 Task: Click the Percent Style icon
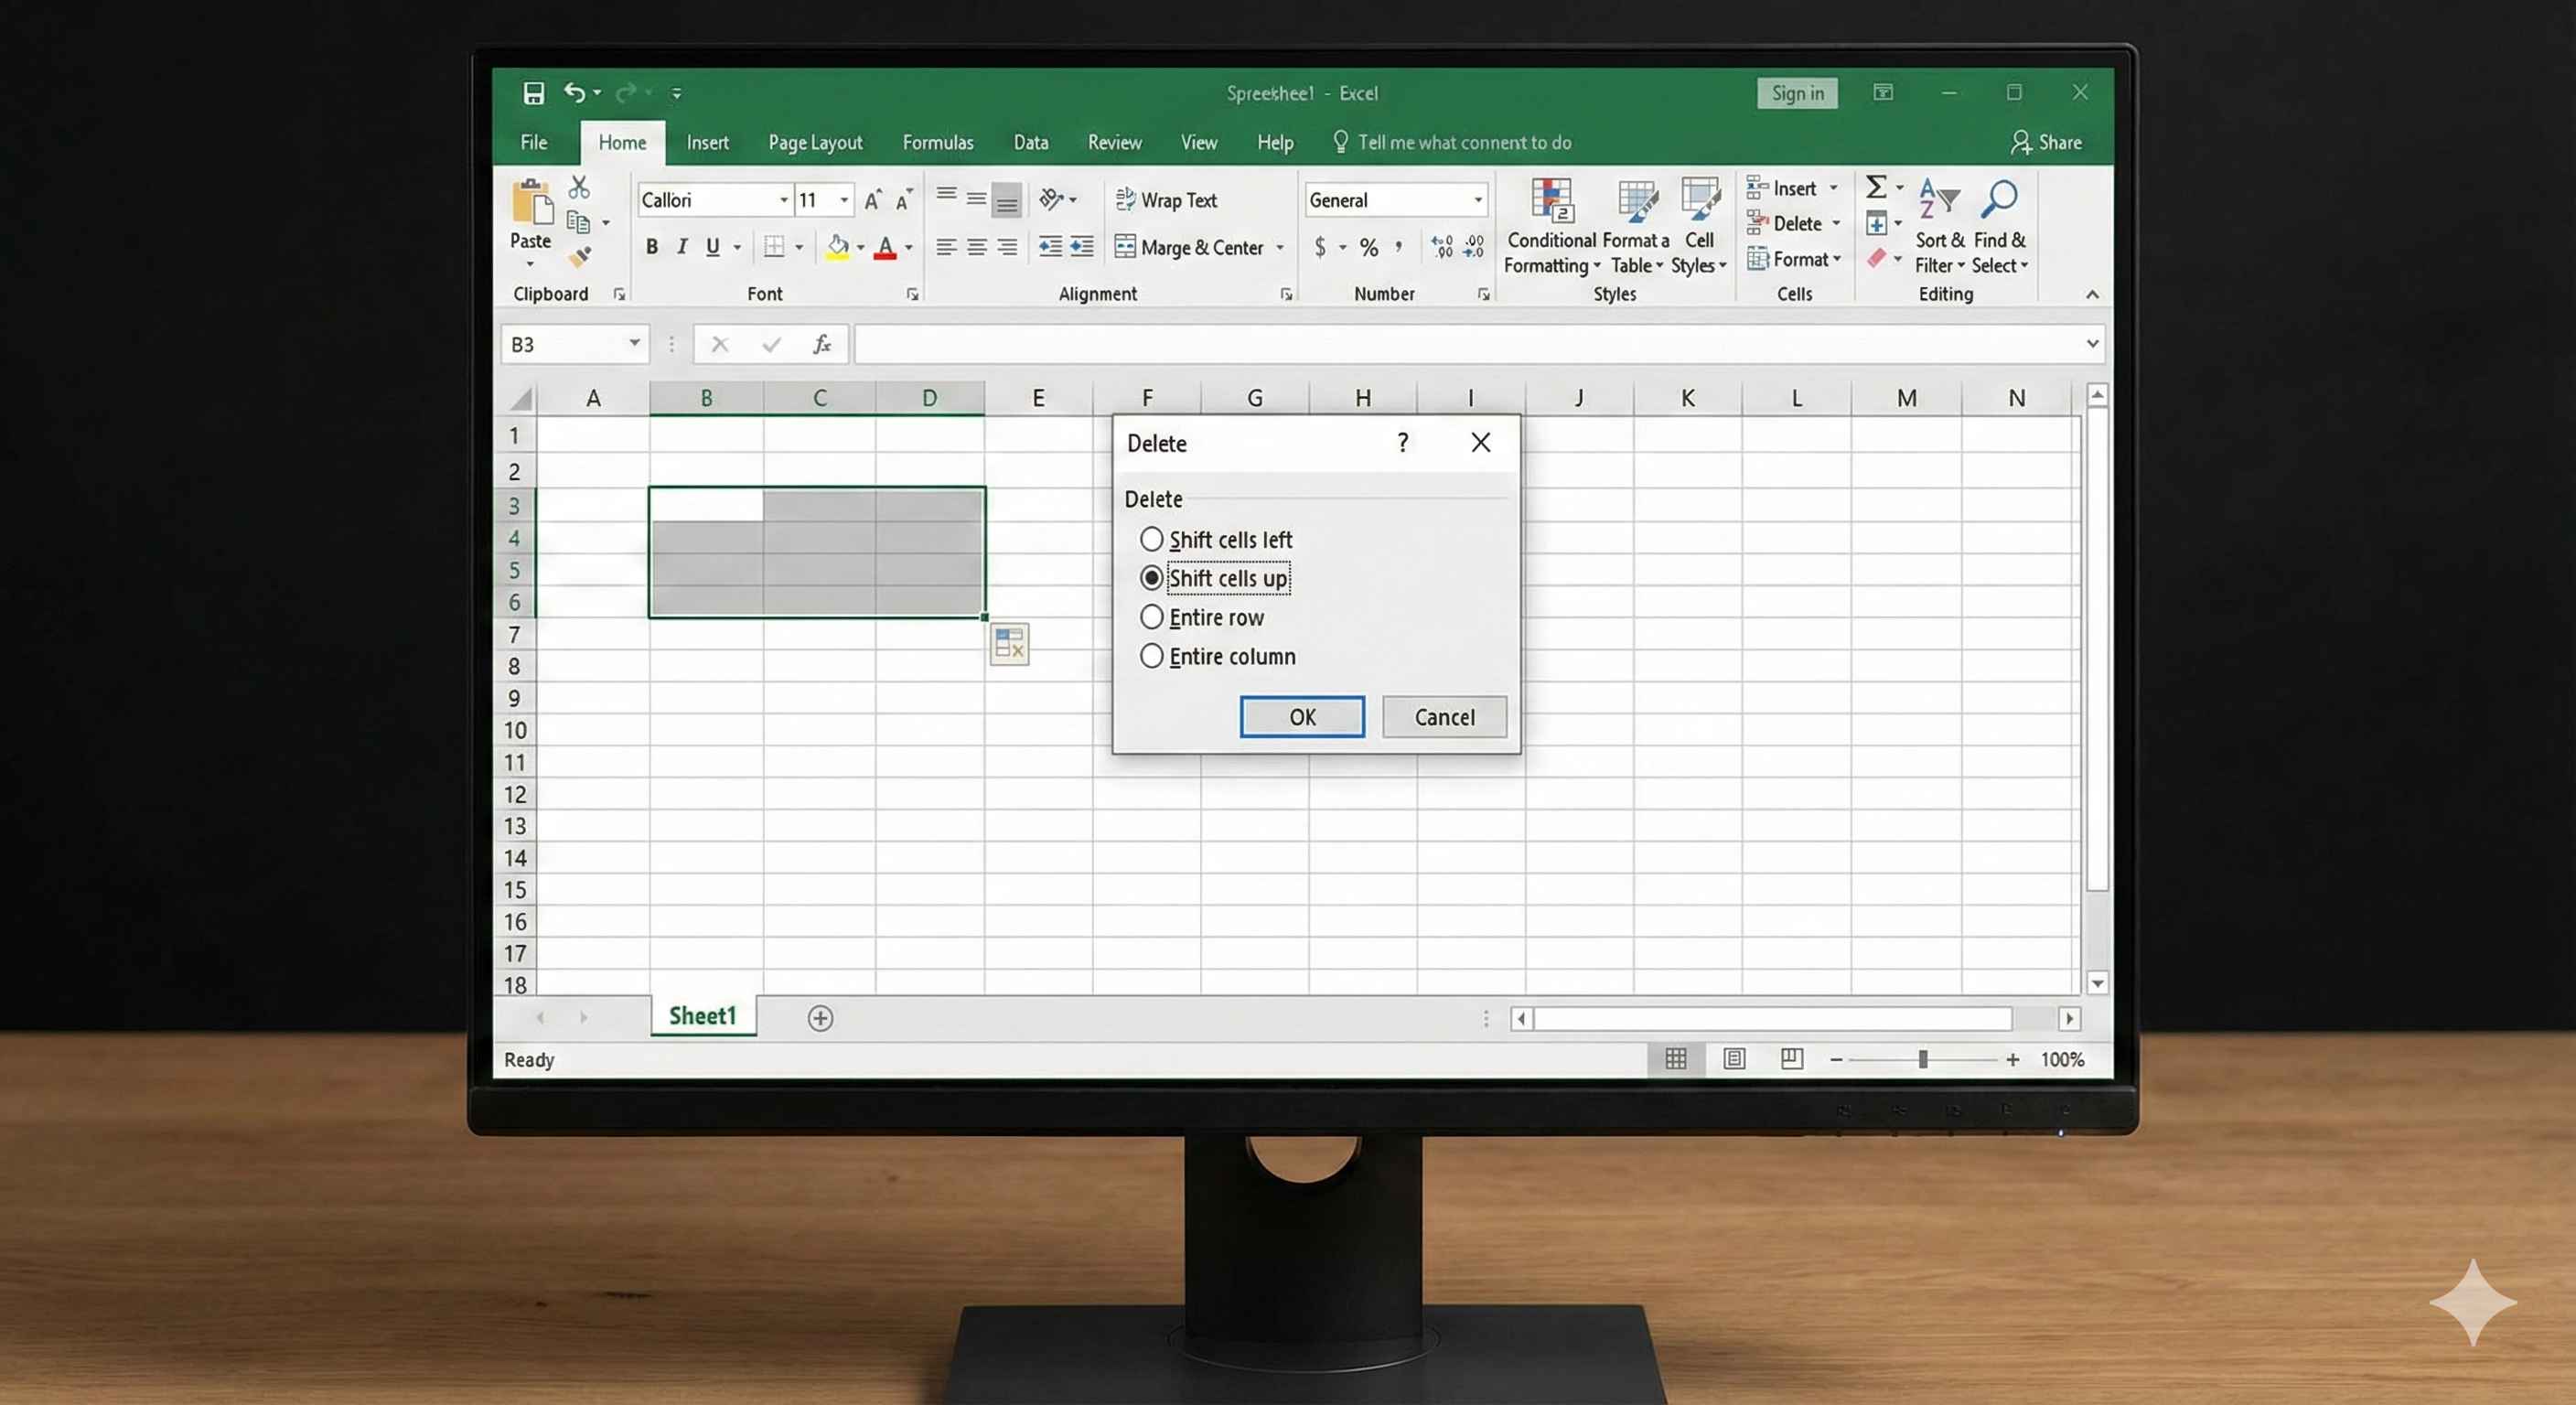tap(1369, 247)
